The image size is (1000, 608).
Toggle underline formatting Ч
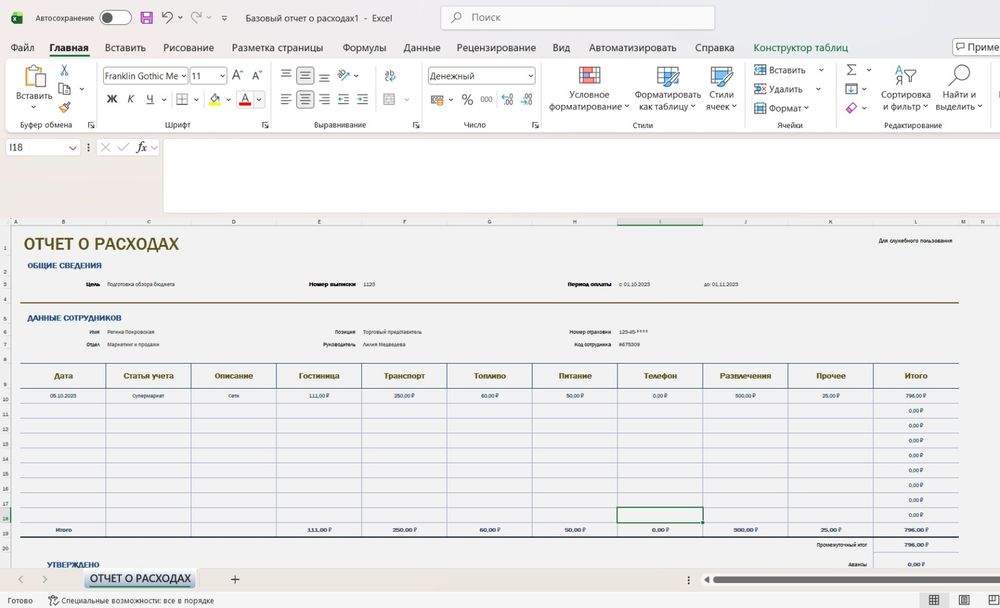point(150,99)
